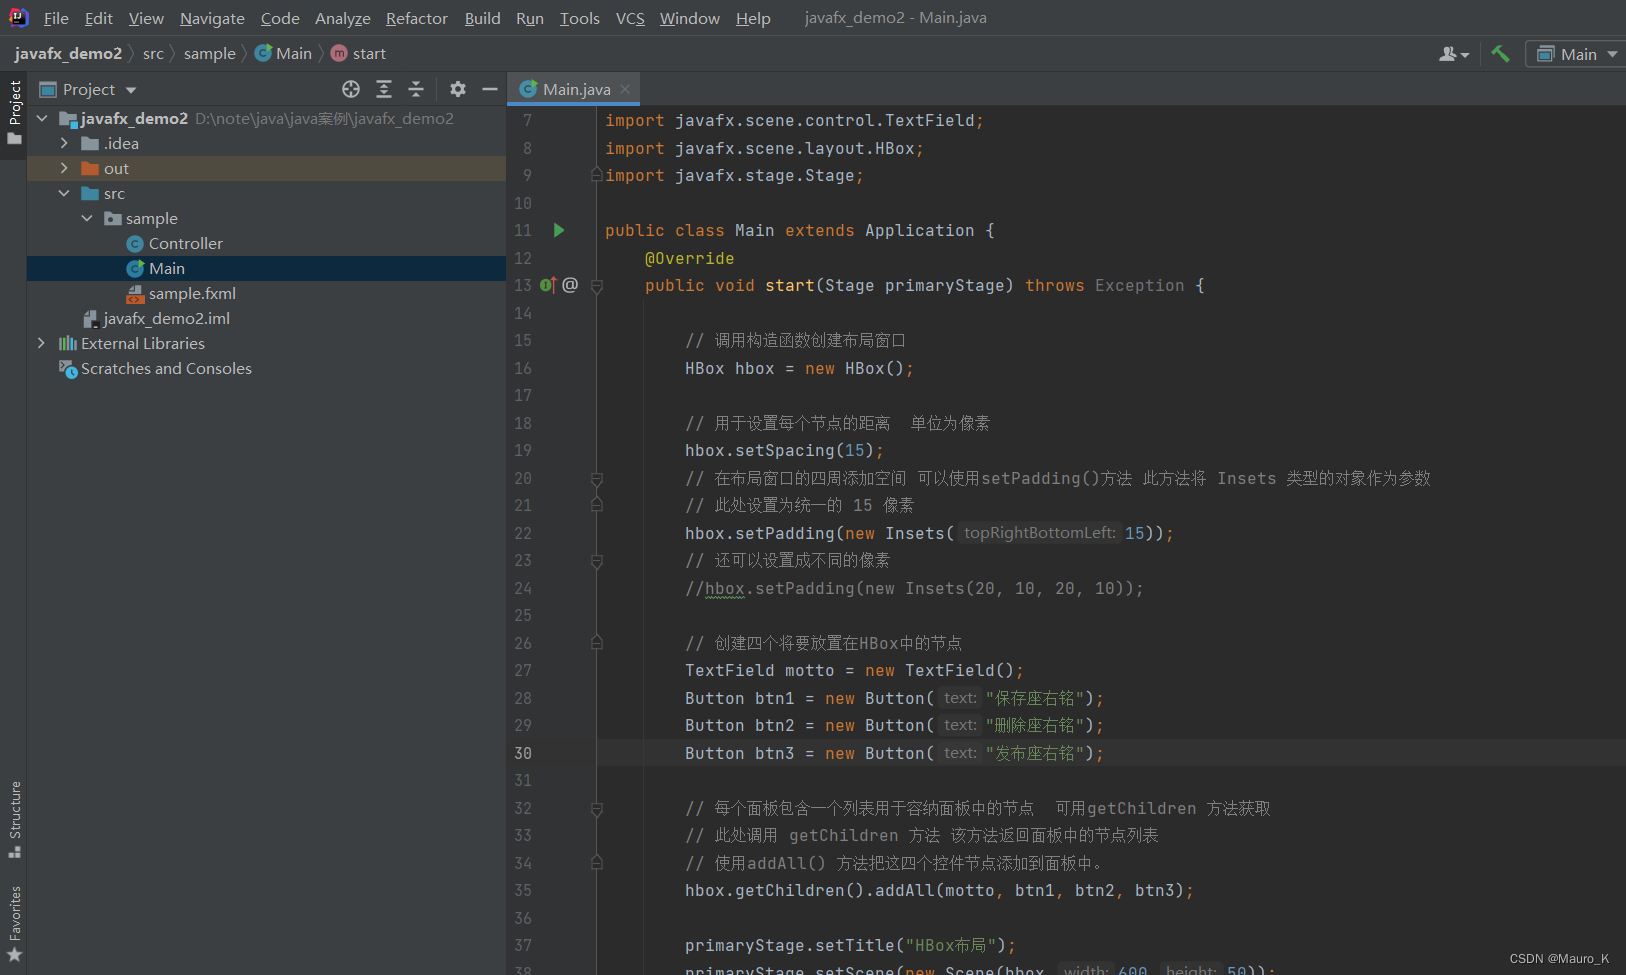1626x975 pixels.
Task: Click the topRightBottomLeft parameter hint
Action: (x=1039, y=533)
